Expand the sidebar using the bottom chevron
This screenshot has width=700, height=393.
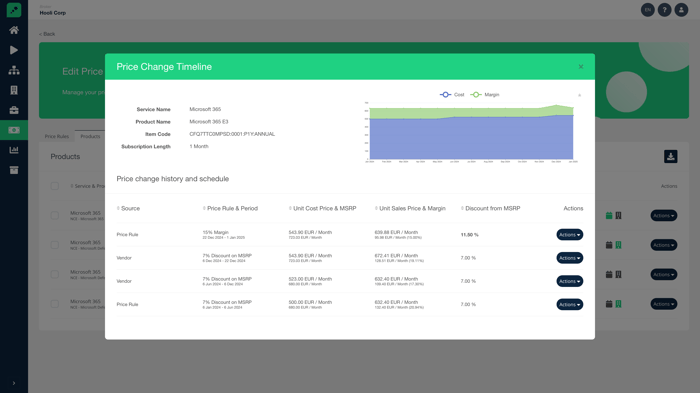(x=14, y=383)
